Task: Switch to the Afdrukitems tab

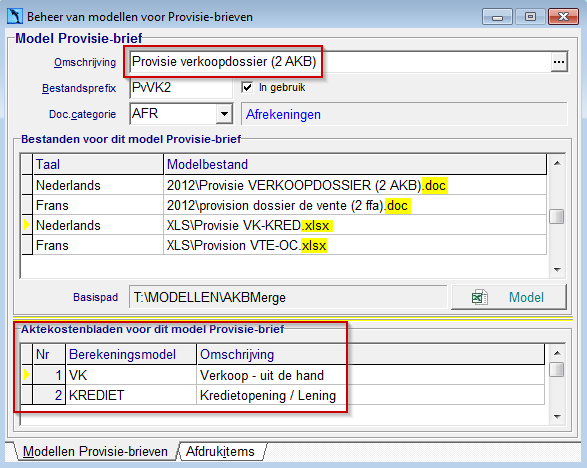Action: point(220,451)
